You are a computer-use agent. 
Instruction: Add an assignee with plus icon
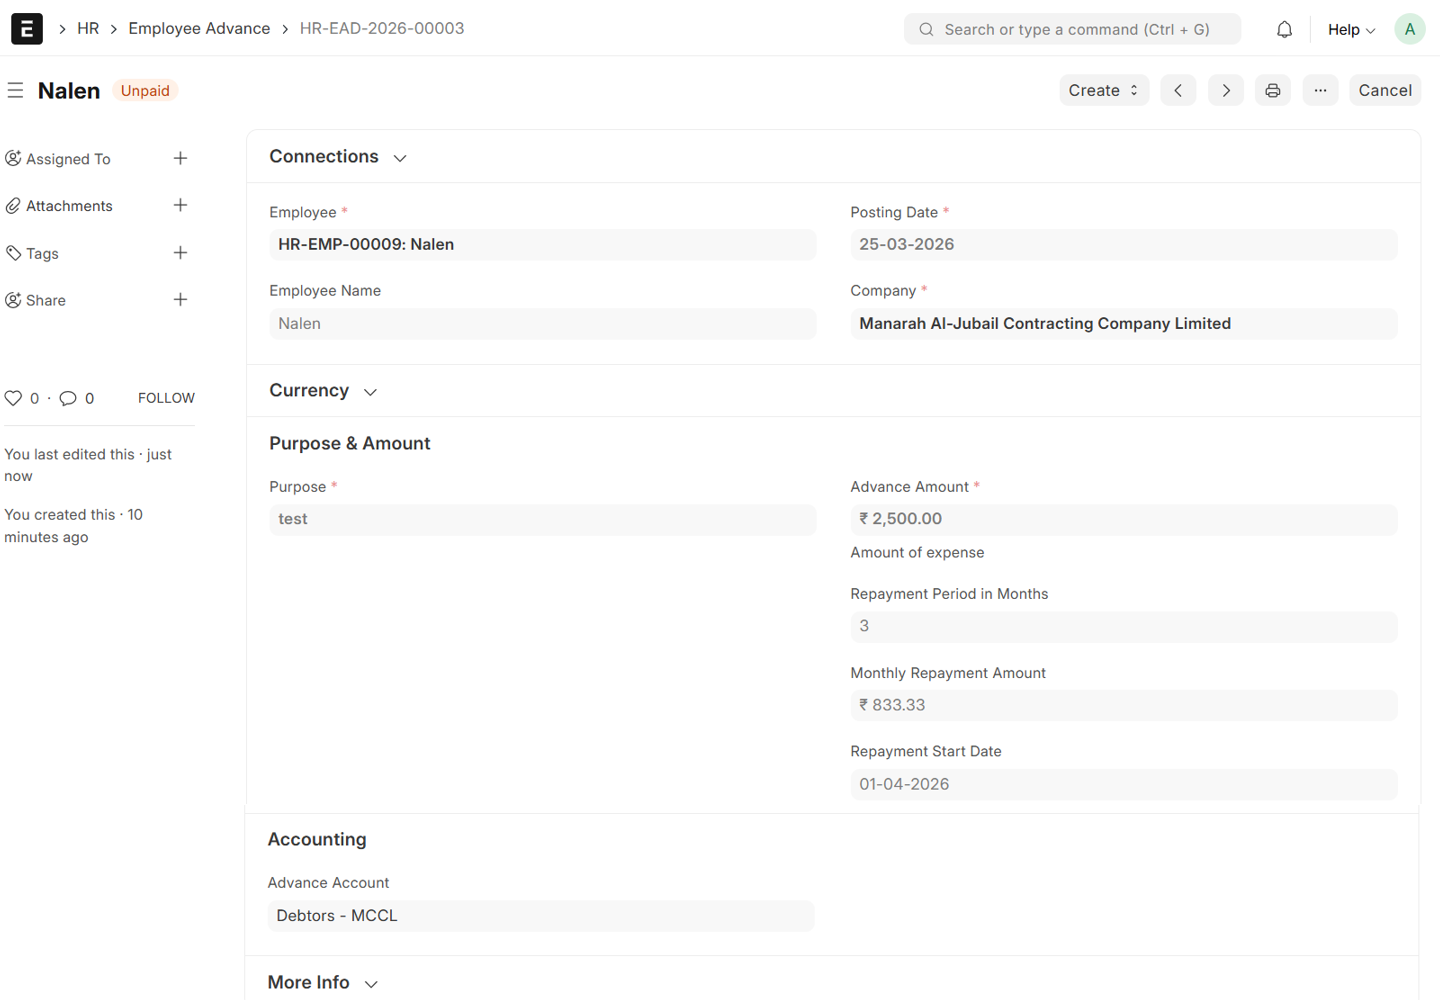180,158
